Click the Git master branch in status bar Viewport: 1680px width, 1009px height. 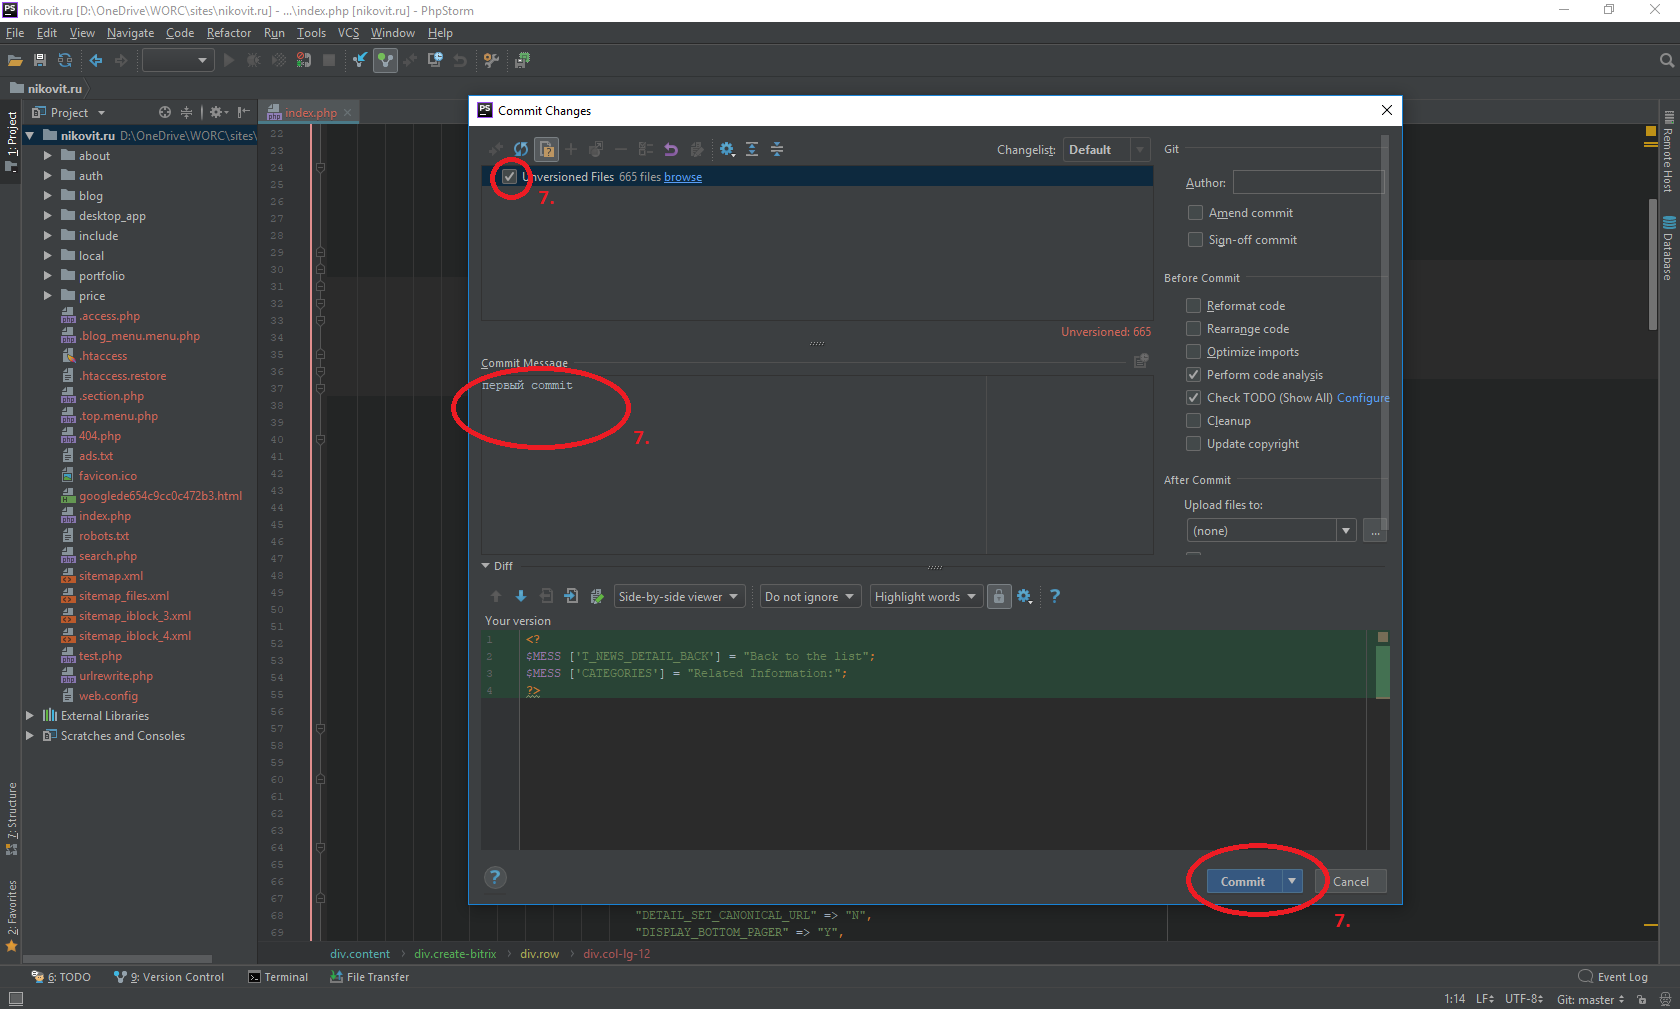pyautogui.click(x=1590, y=999)
